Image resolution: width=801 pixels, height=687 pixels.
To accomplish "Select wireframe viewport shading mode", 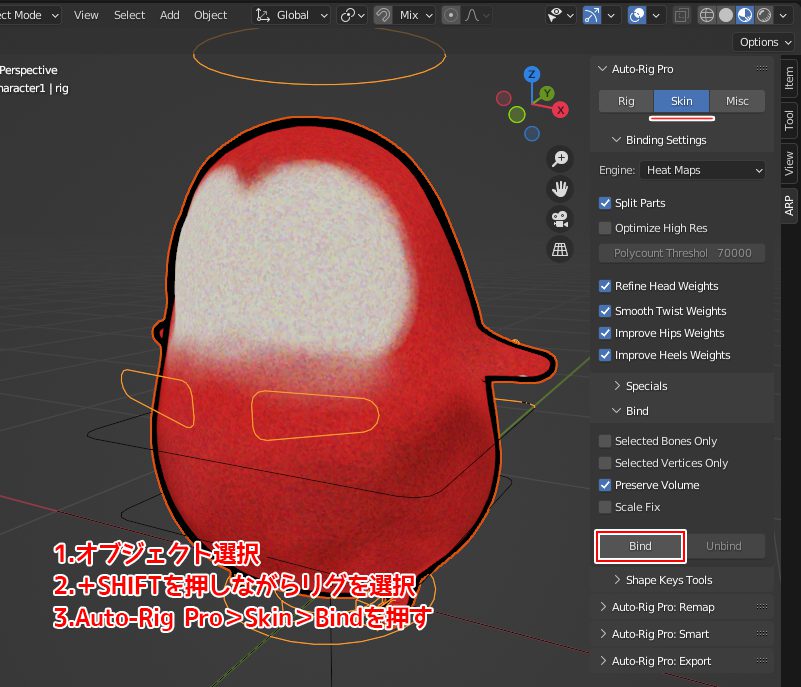I will 707,15.
